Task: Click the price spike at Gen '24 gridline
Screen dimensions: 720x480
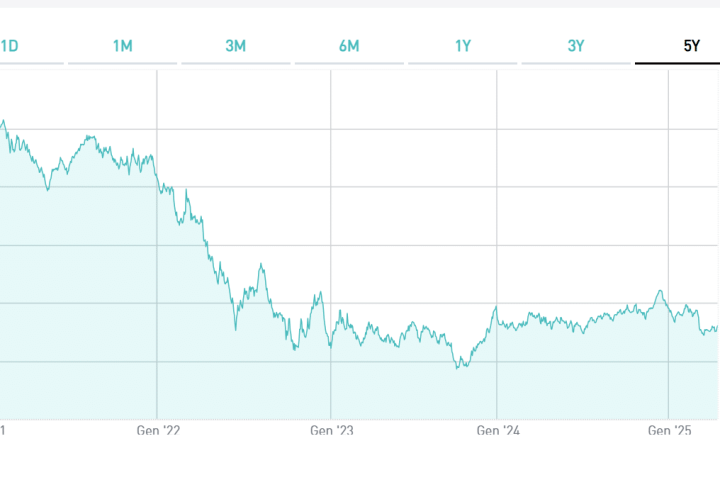Action: point(496,307)
